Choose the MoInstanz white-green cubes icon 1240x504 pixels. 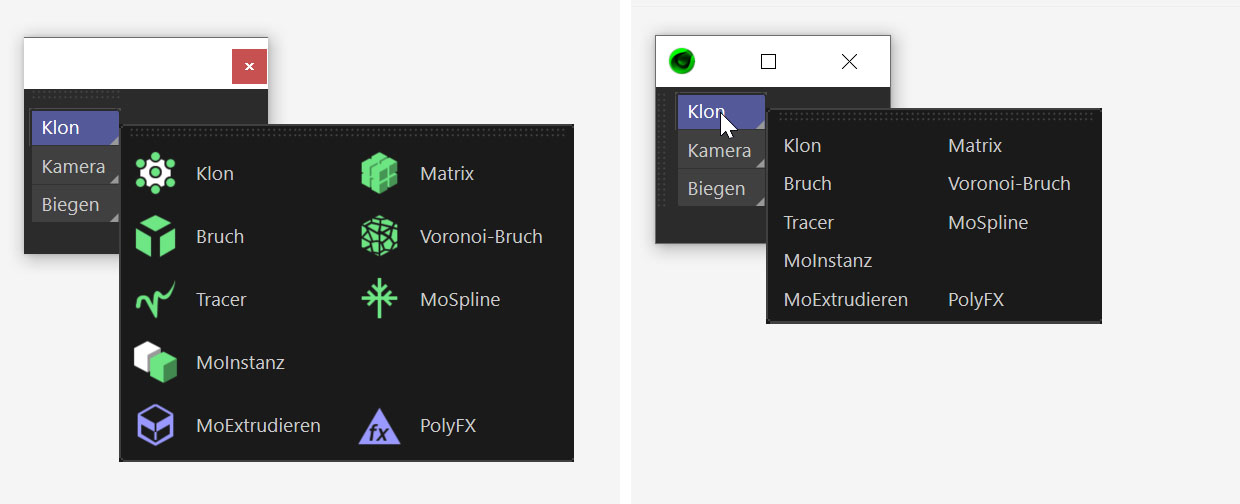tap(155, 362)
